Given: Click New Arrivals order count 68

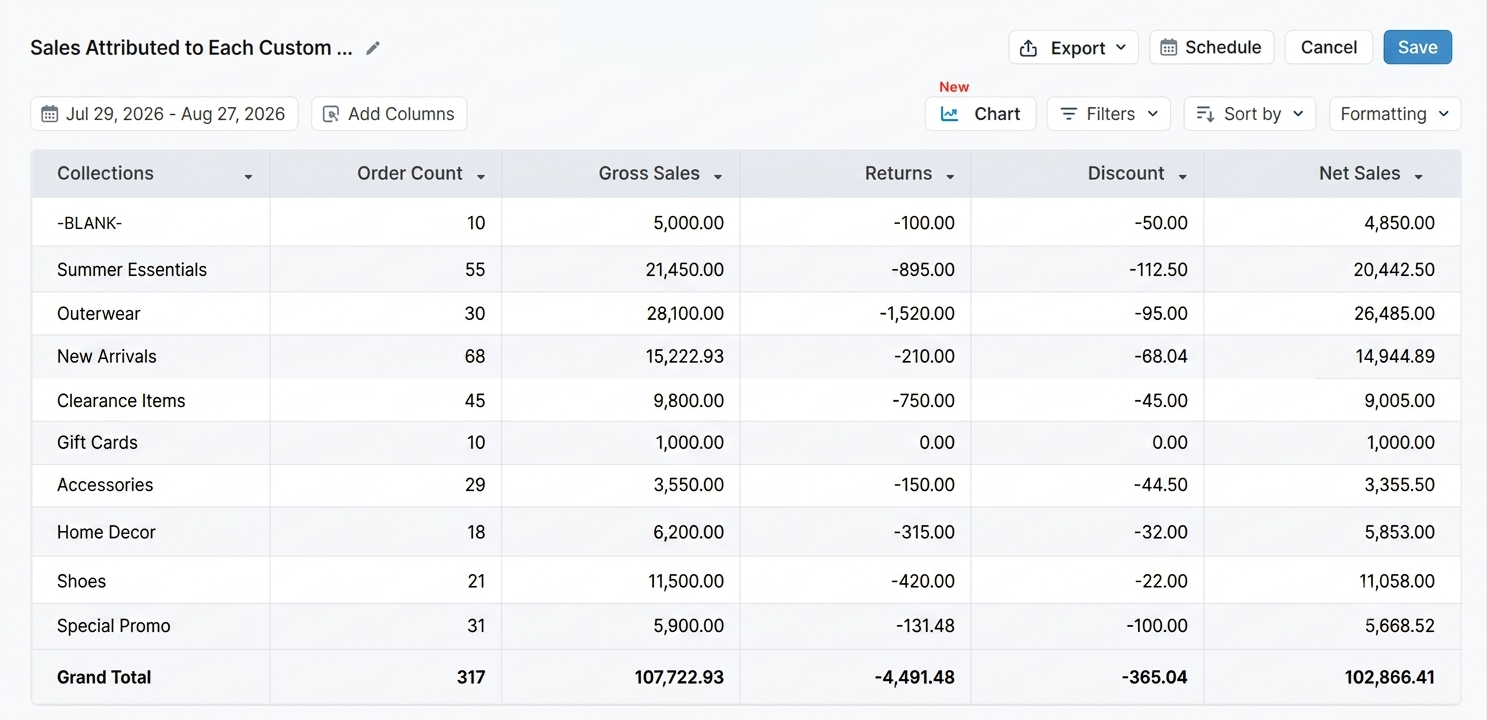Looking at the screenshot, I should click(x=475, y=357).
